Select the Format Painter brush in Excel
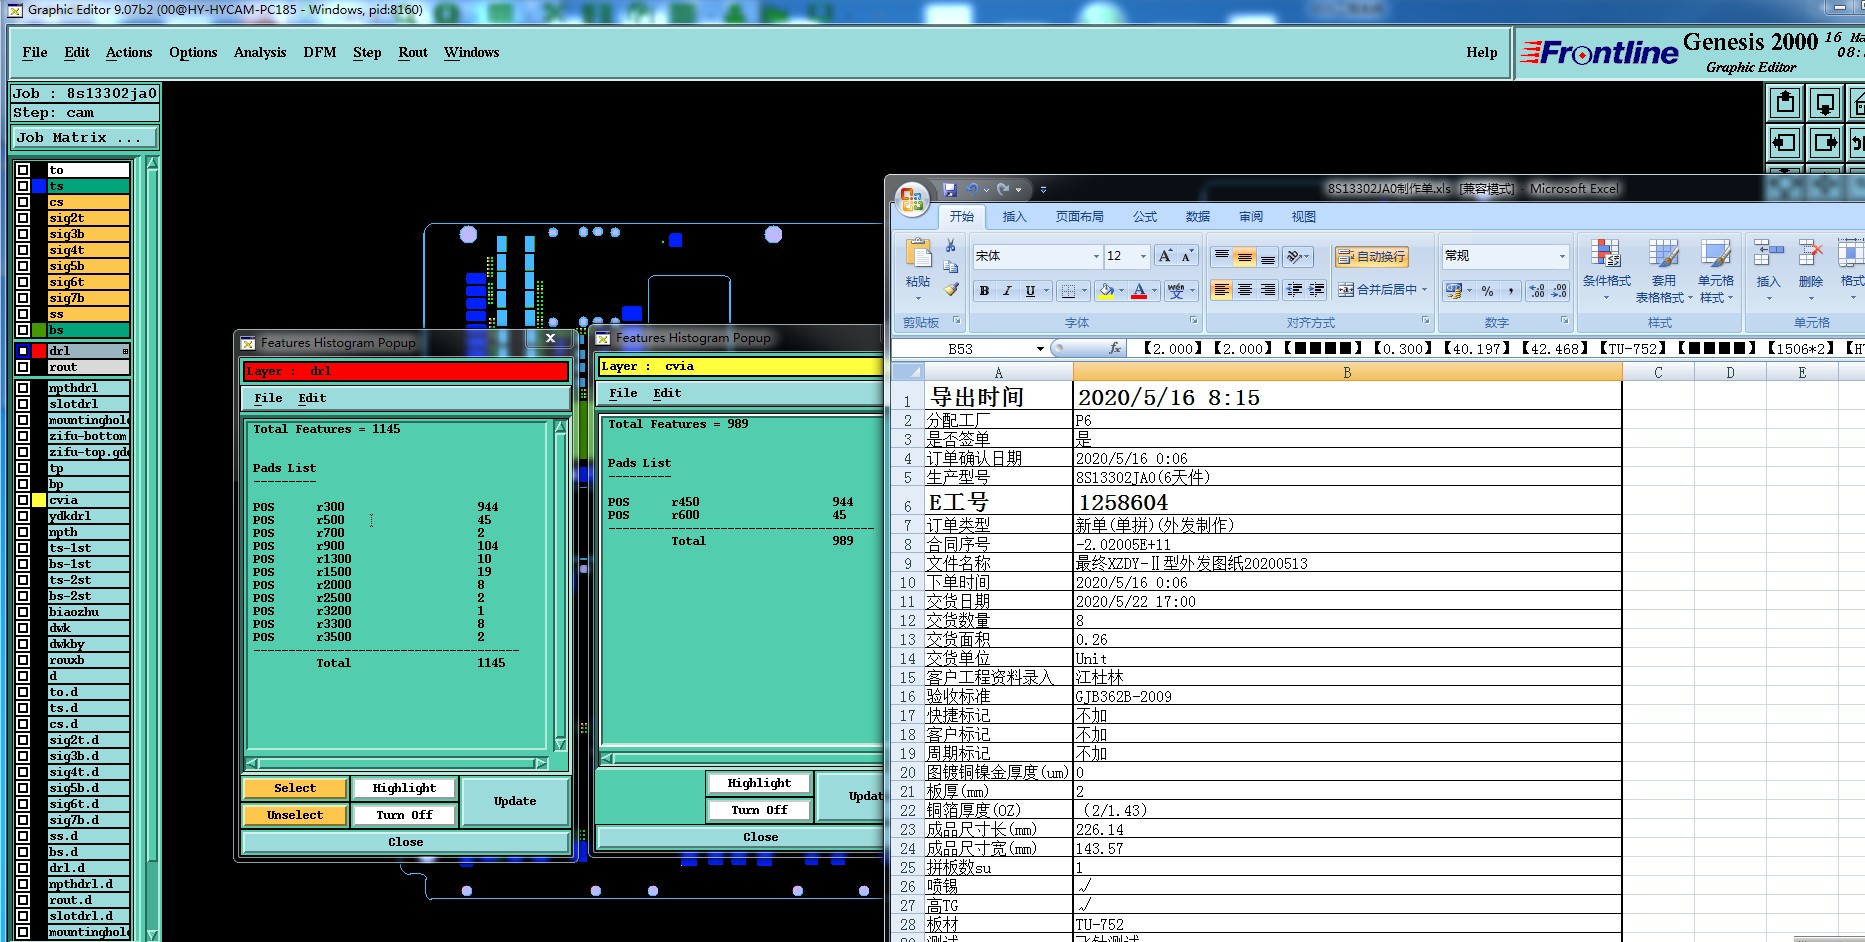This screenshot has height=942, width=1865. [951, 289]
